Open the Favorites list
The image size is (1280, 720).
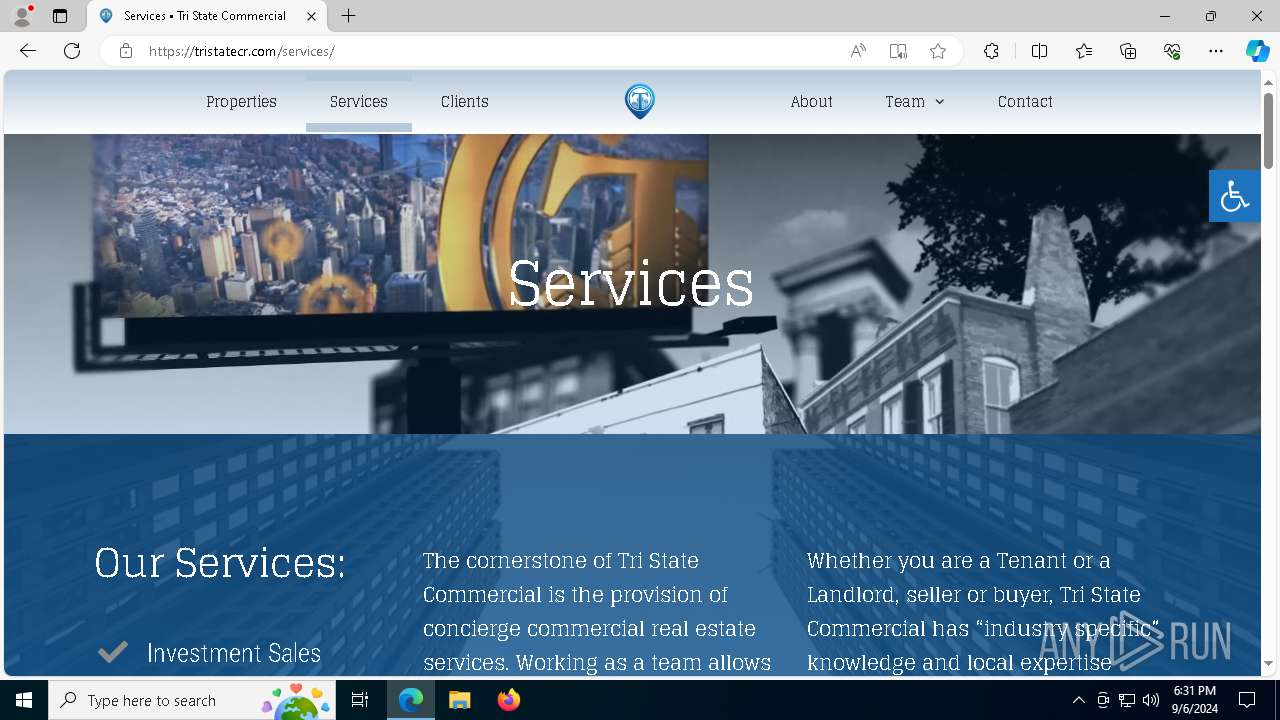click(1084, 51)
